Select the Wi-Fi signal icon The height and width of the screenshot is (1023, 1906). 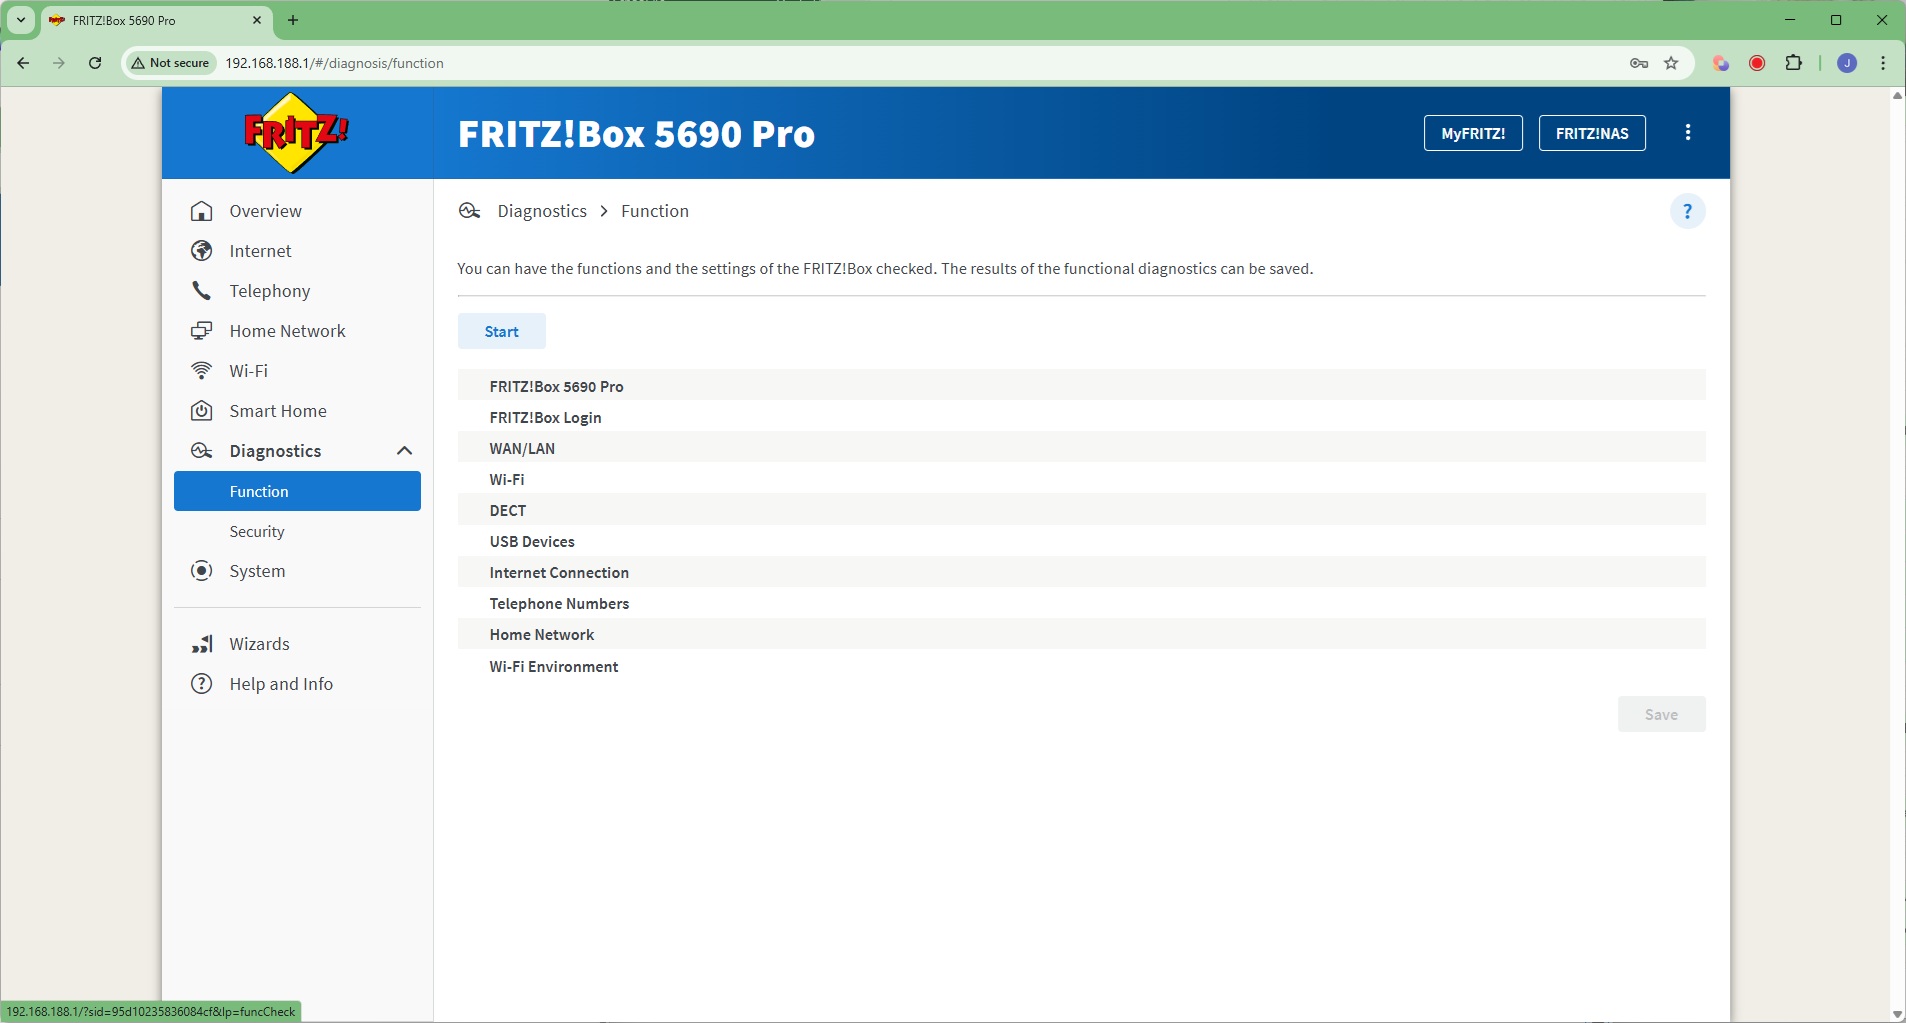[202, 371]
